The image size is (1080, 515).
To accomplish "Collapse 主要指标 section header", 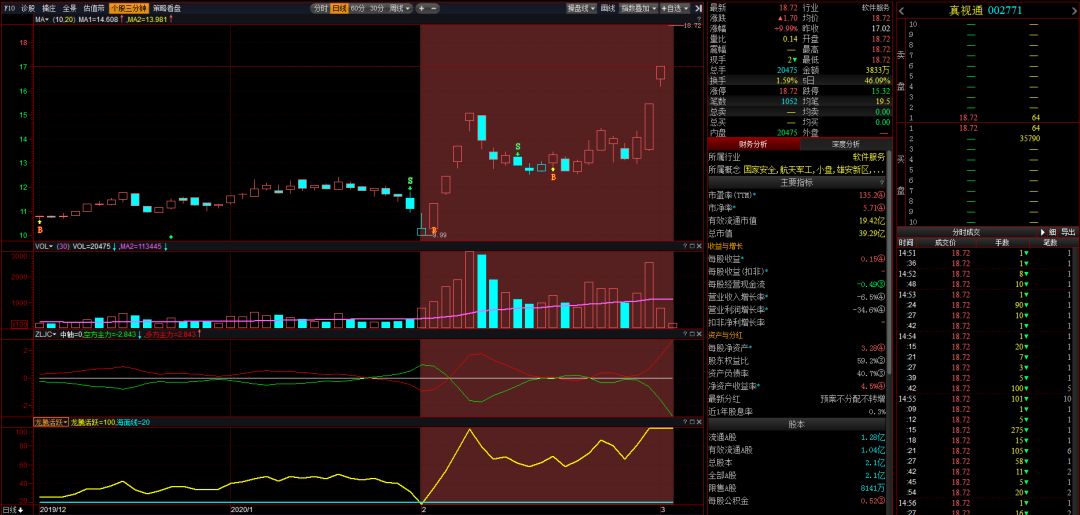I will (x=796, y=182).
